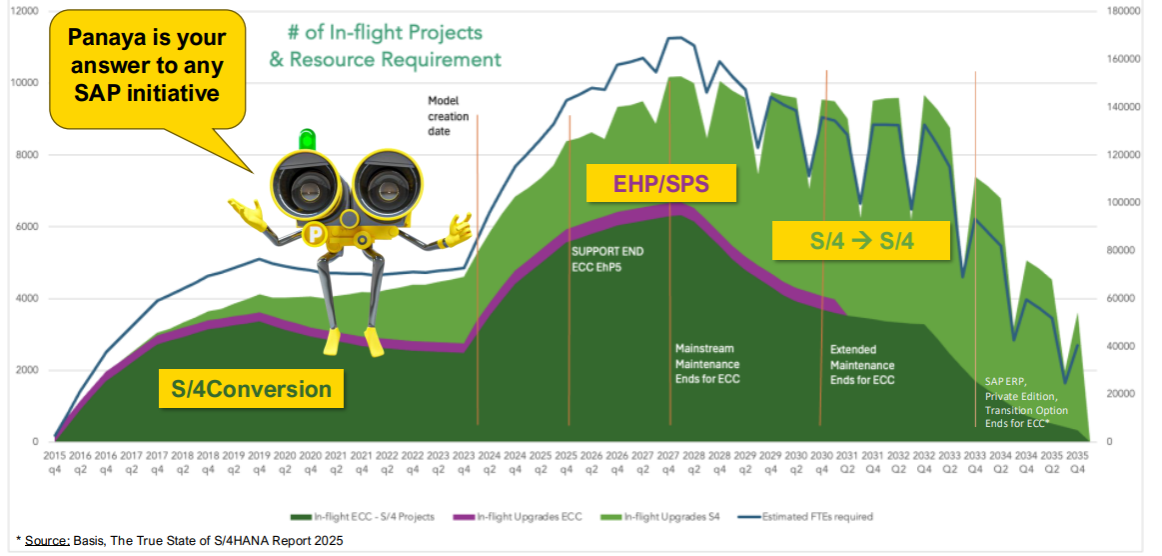
Task: Select the yellow Panaya speech bubble
Action: (x=147, y=69)
